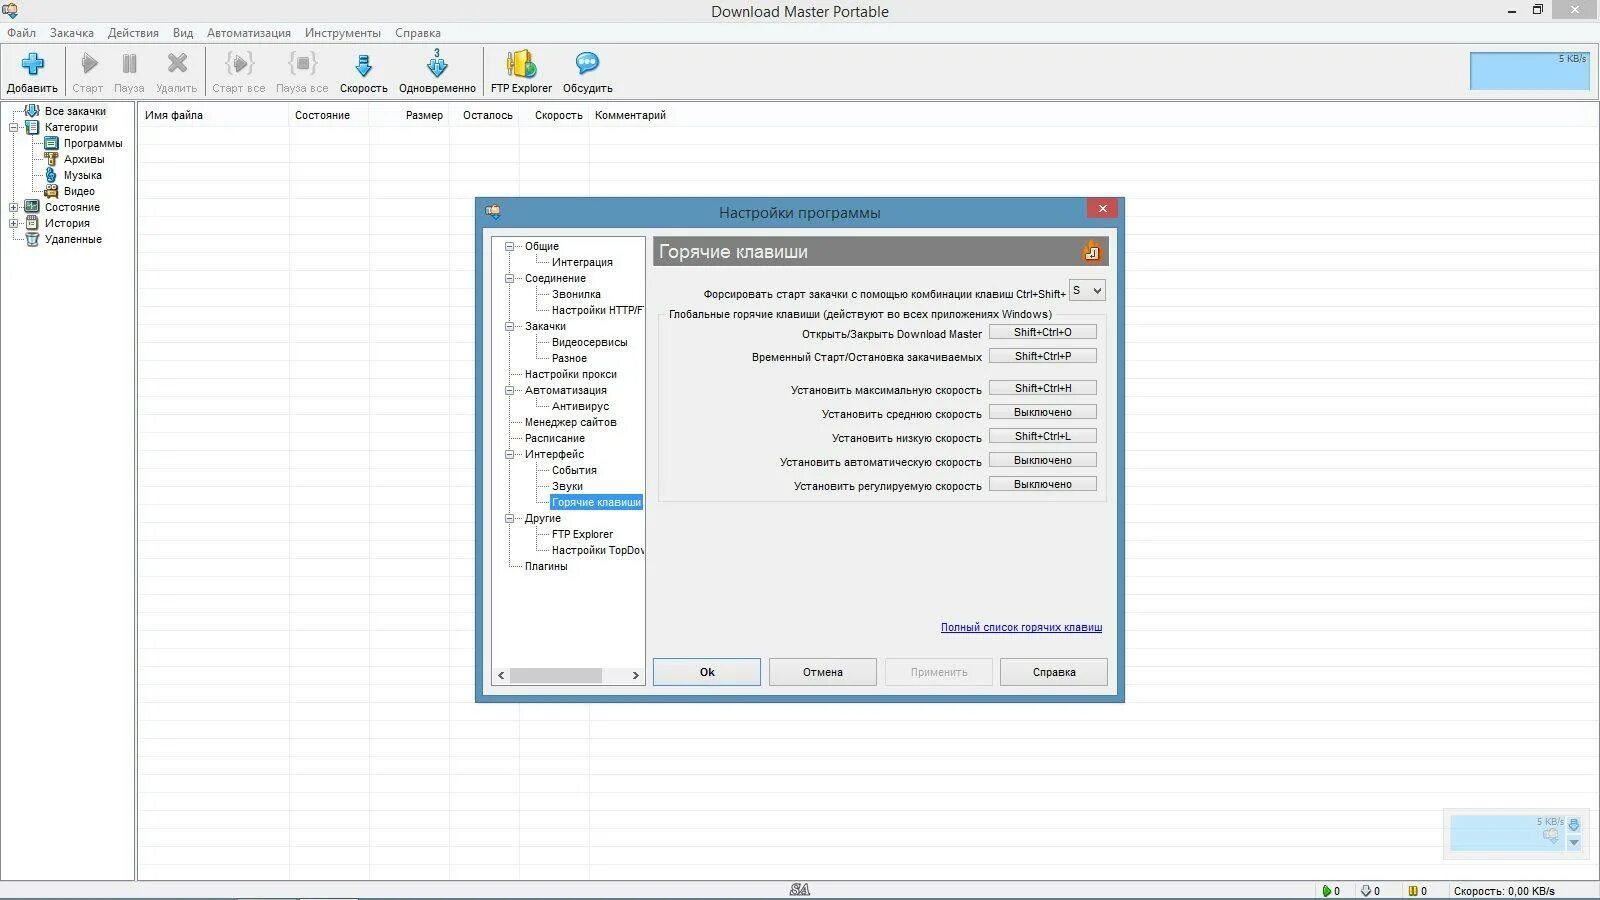This screenshot has height=900, width=1600.
Task: Select Плагины settings item
Action: point(546,566)
